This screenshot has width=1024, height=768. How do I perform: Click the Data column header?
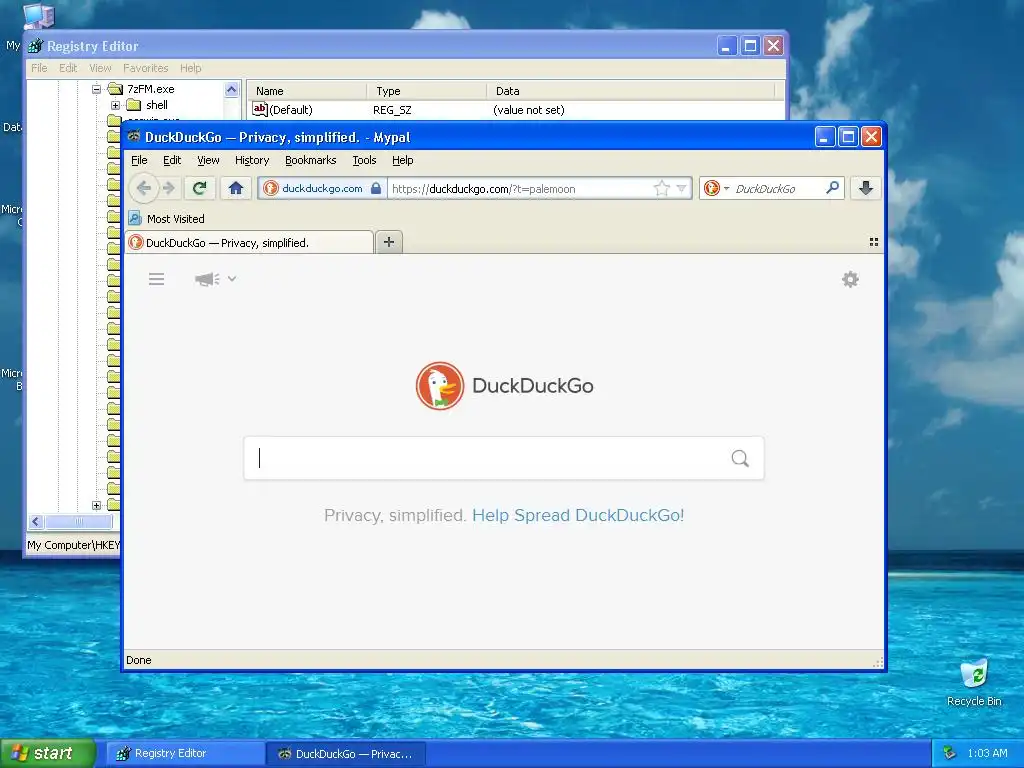[630, 91]
